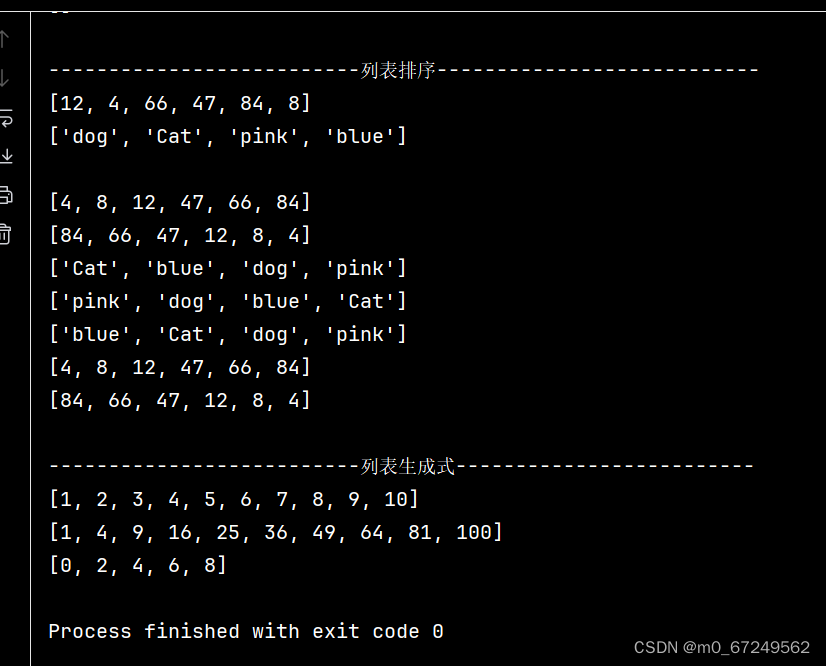Click the ['blue', 'Cat', 'dog', 'pink'] output line

[x=228, y=334]
